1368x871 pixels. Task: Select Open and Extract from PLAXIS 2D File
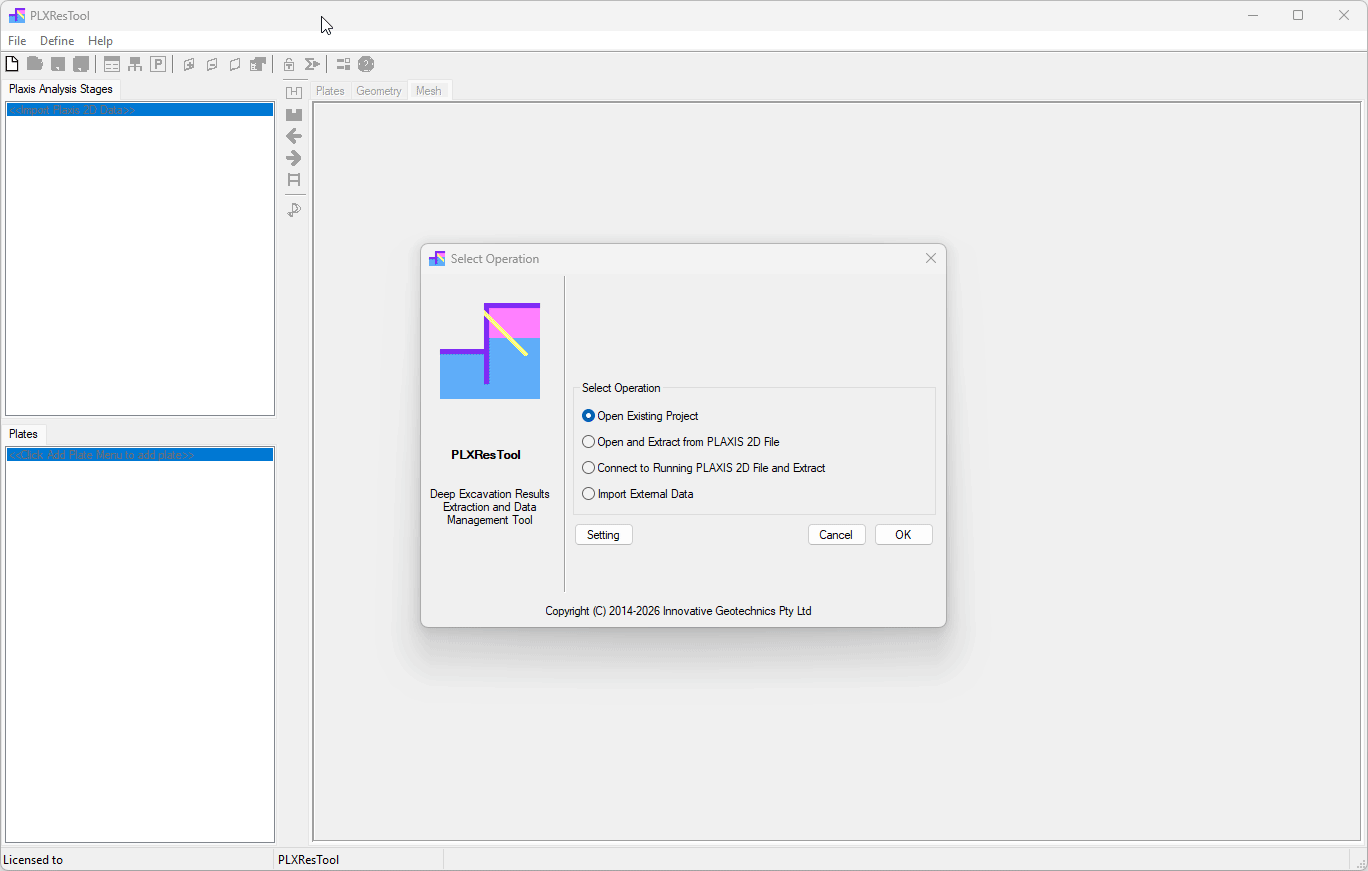point(680,442)
